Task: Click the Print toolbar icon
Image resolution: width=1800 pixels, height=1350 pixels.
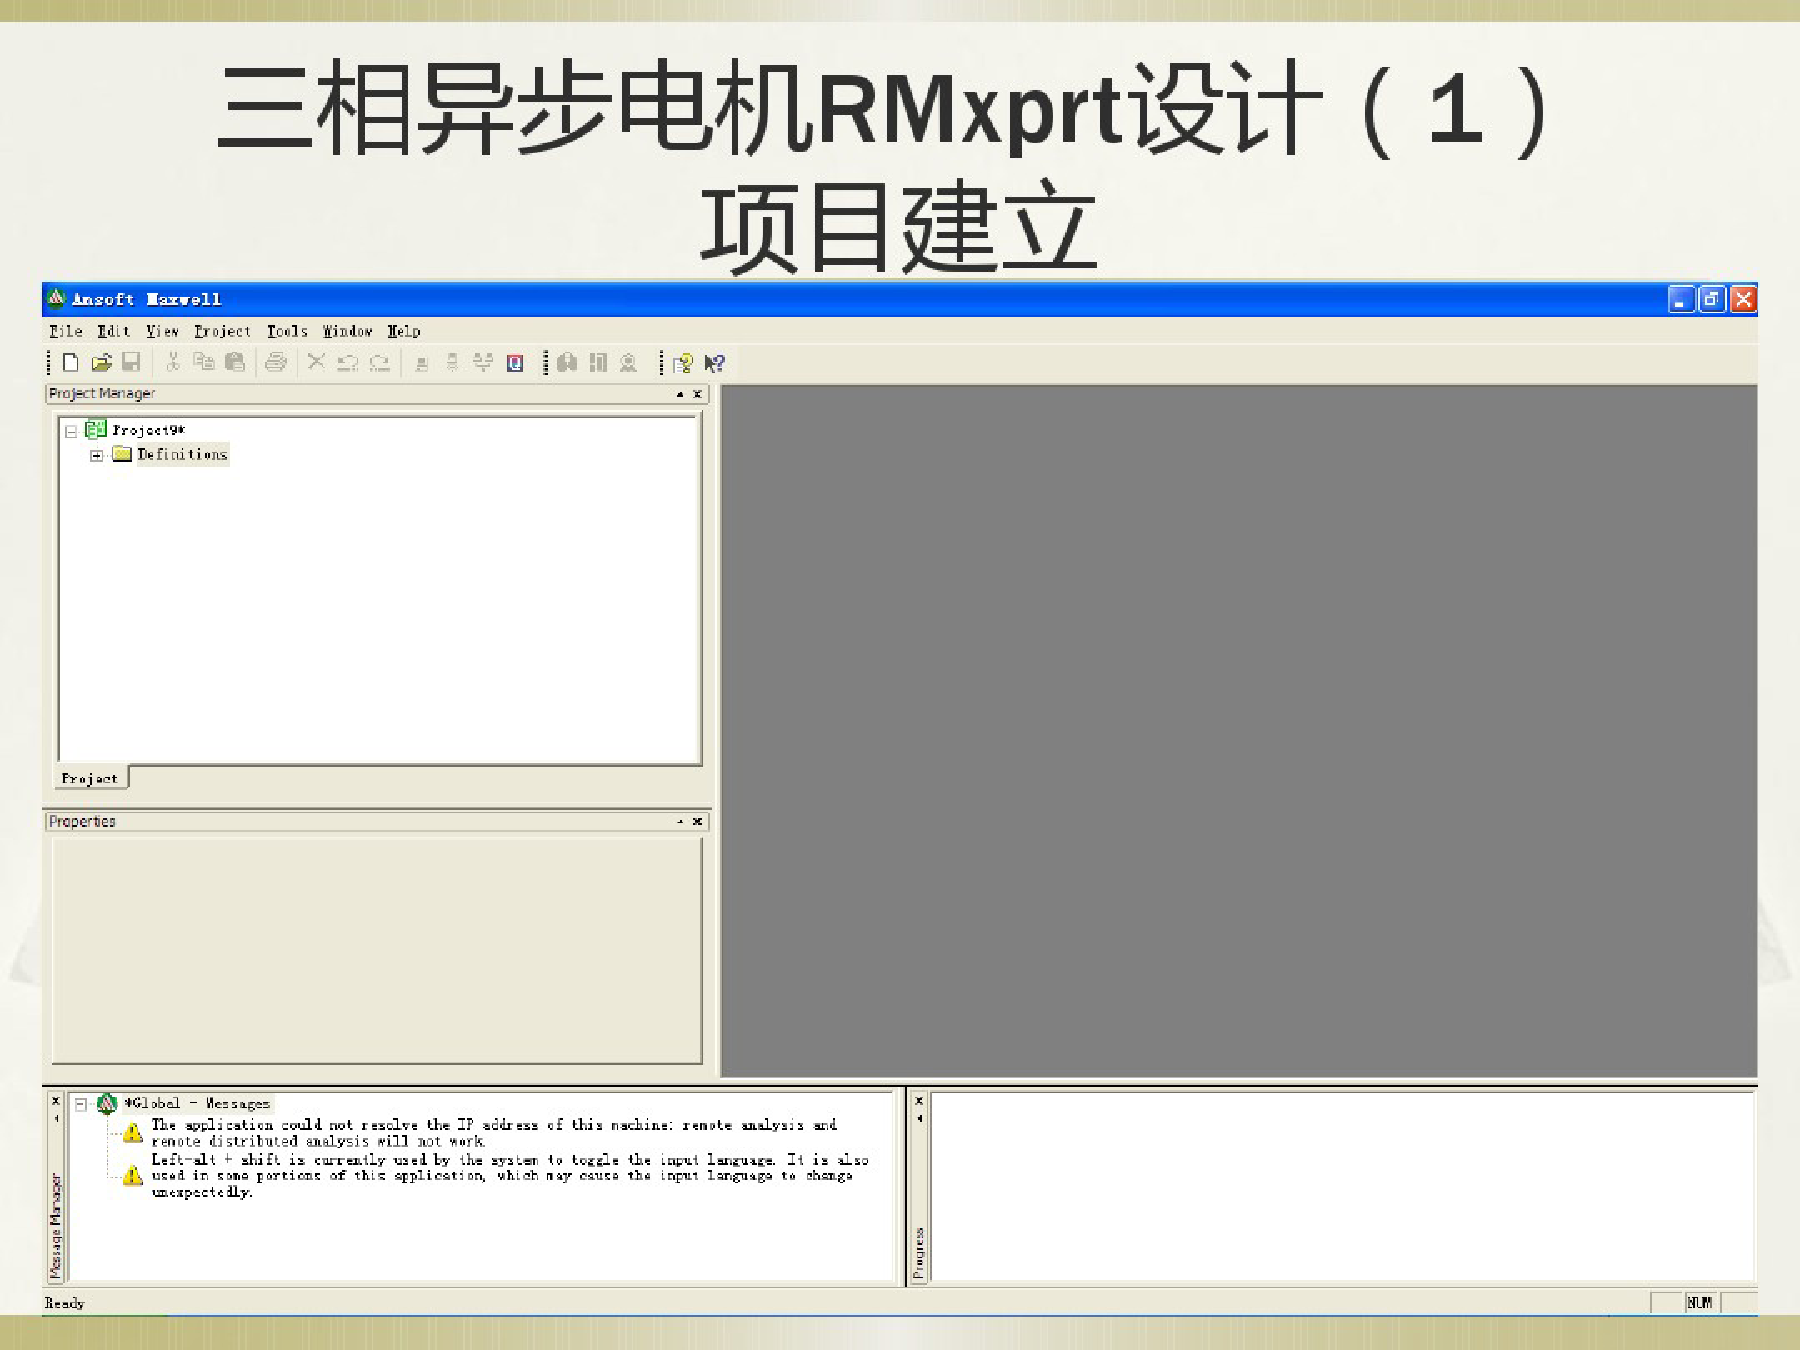Action: [x=276, y=363]
